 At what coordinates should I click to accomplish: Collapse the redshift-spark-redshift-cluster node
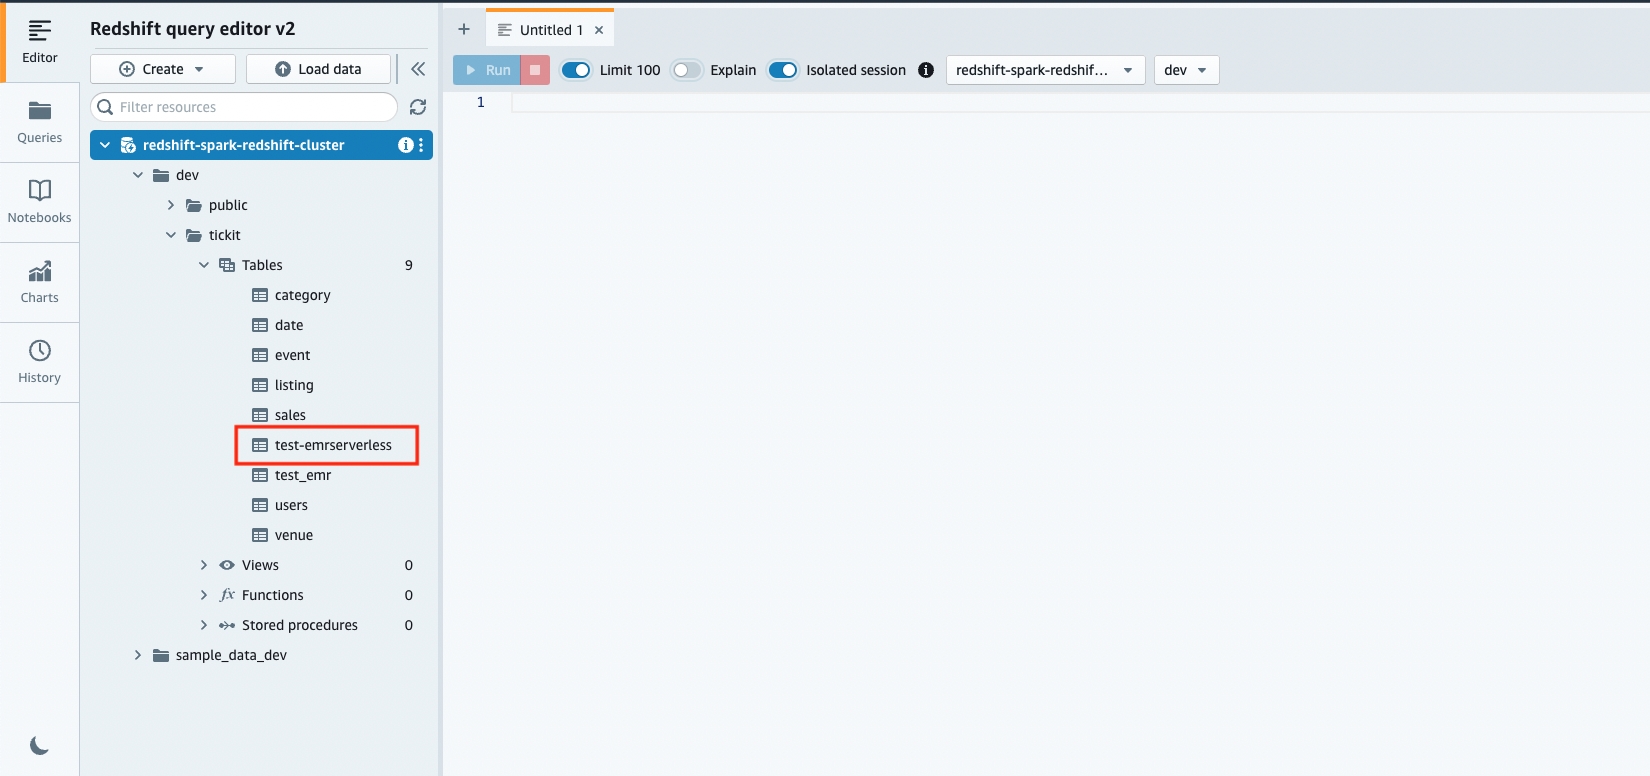click(105, 145)
